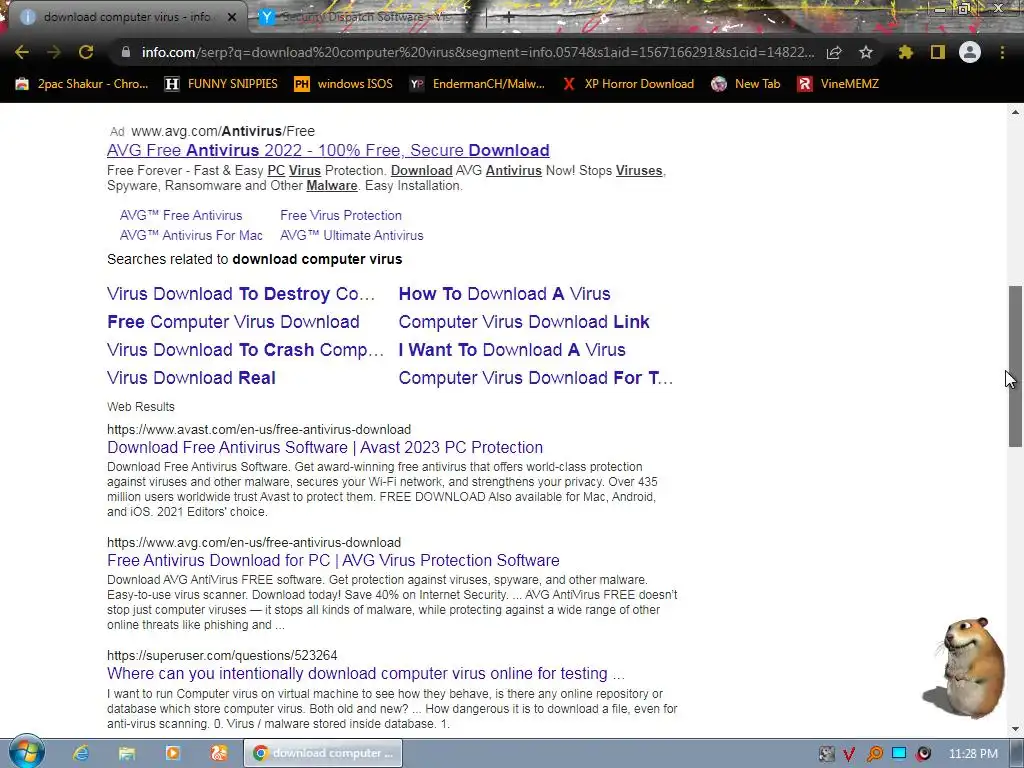Open the round disc tray icon

coord(923,754)
